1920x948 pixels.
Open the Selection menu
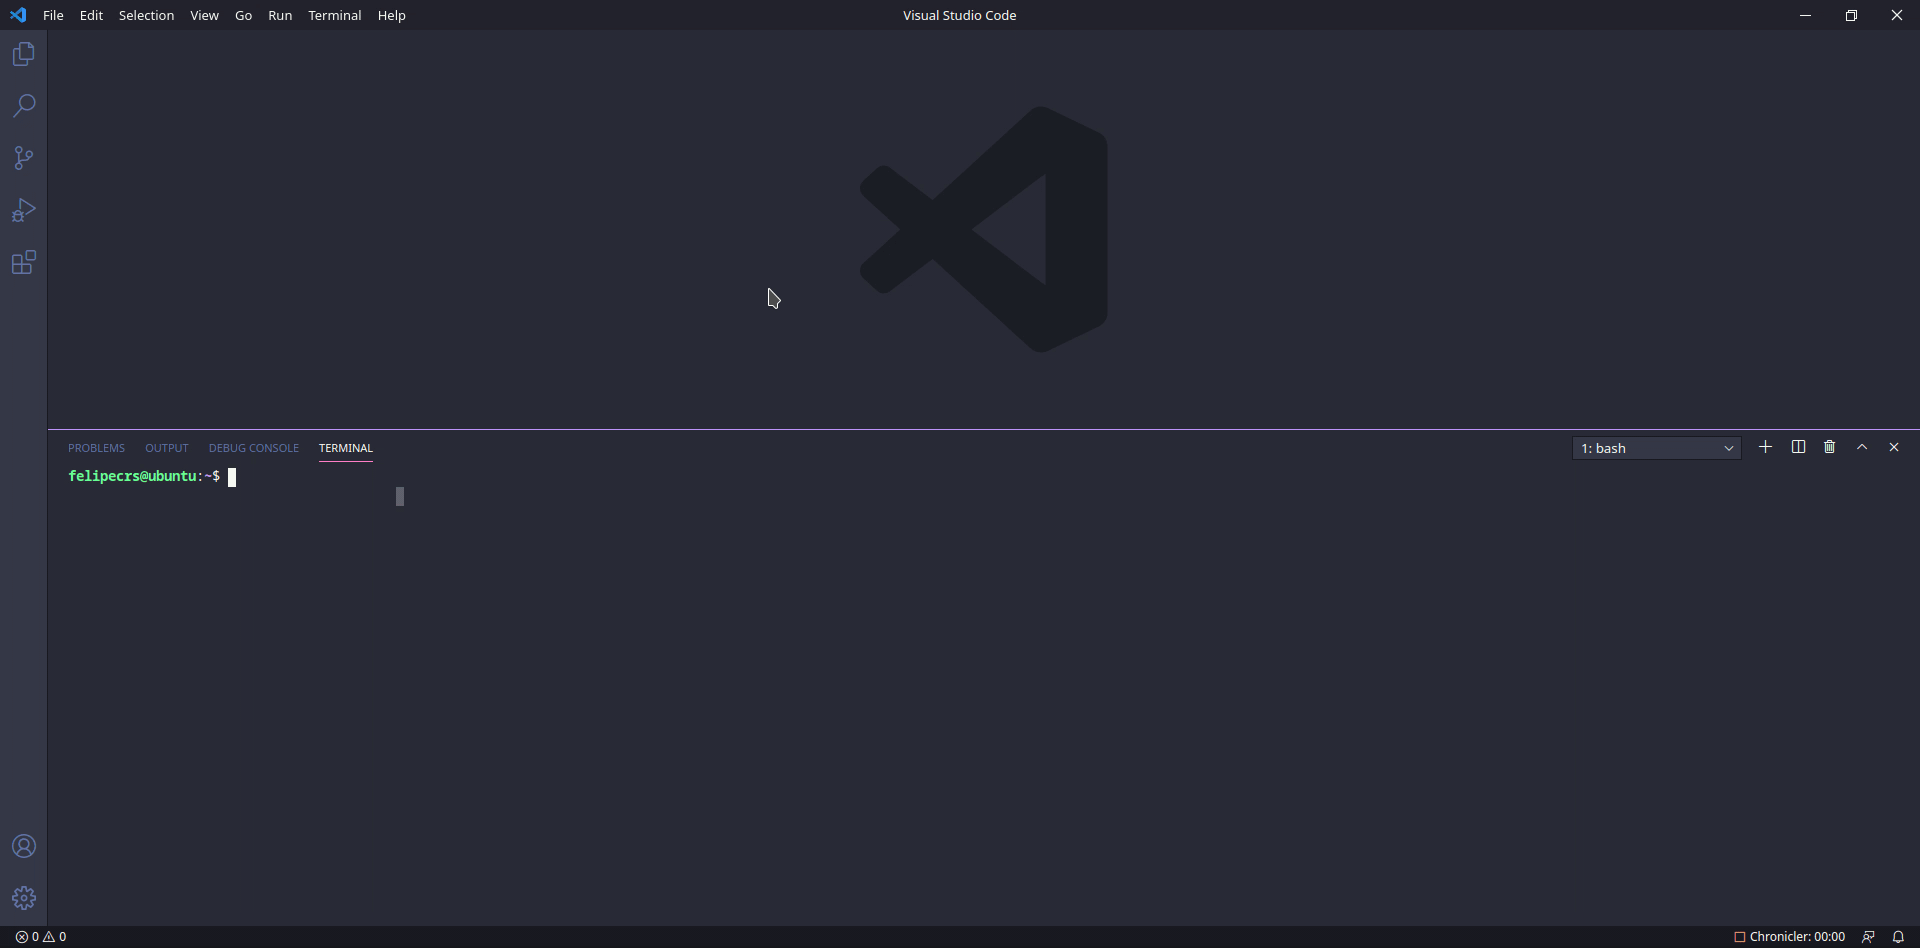(146, 15)
